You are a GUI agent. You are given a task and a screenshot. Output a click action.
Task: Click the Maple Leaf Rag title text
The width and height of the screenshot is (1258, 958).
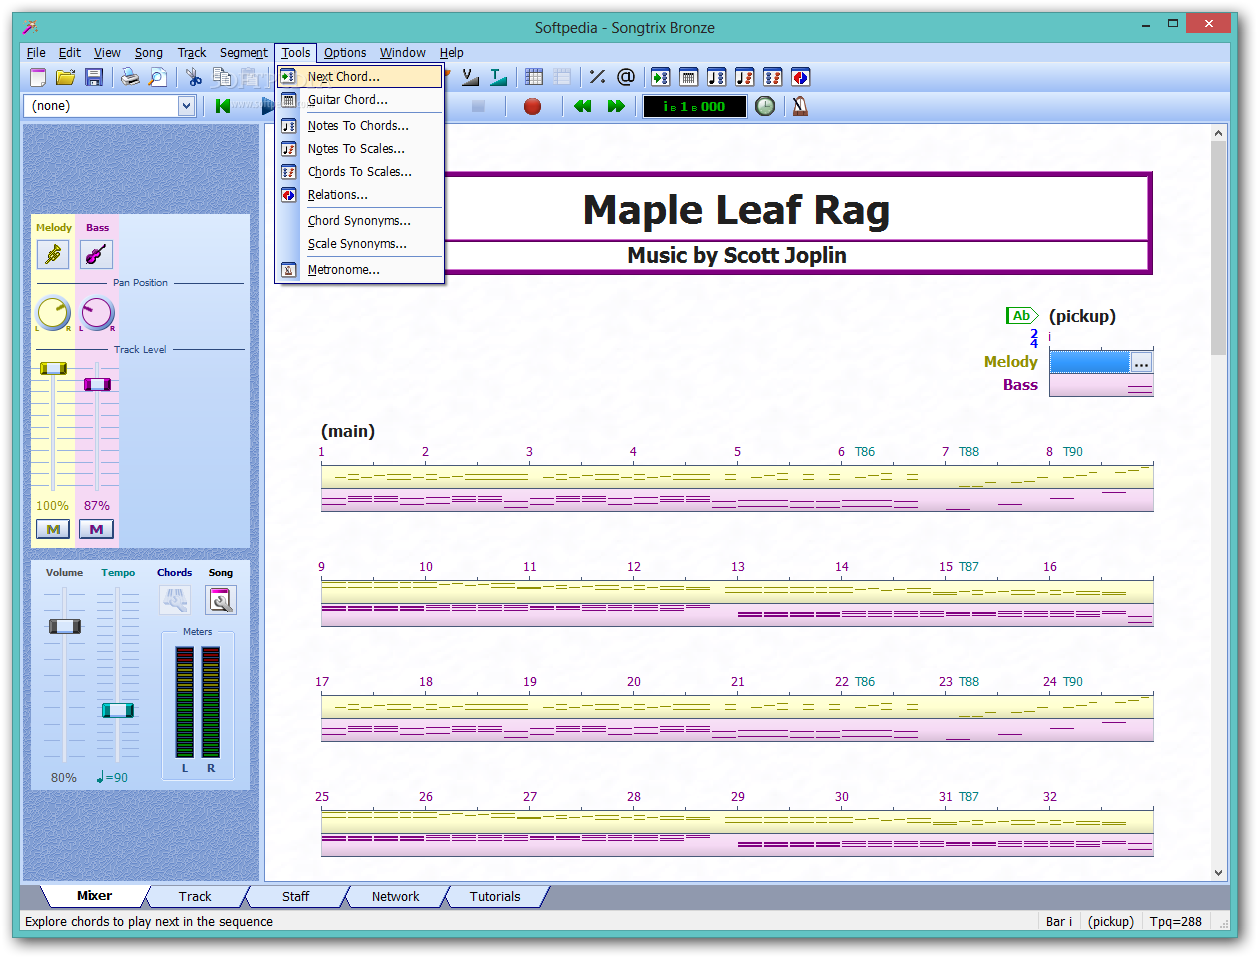pyautogui.click(x=736, y=210)
